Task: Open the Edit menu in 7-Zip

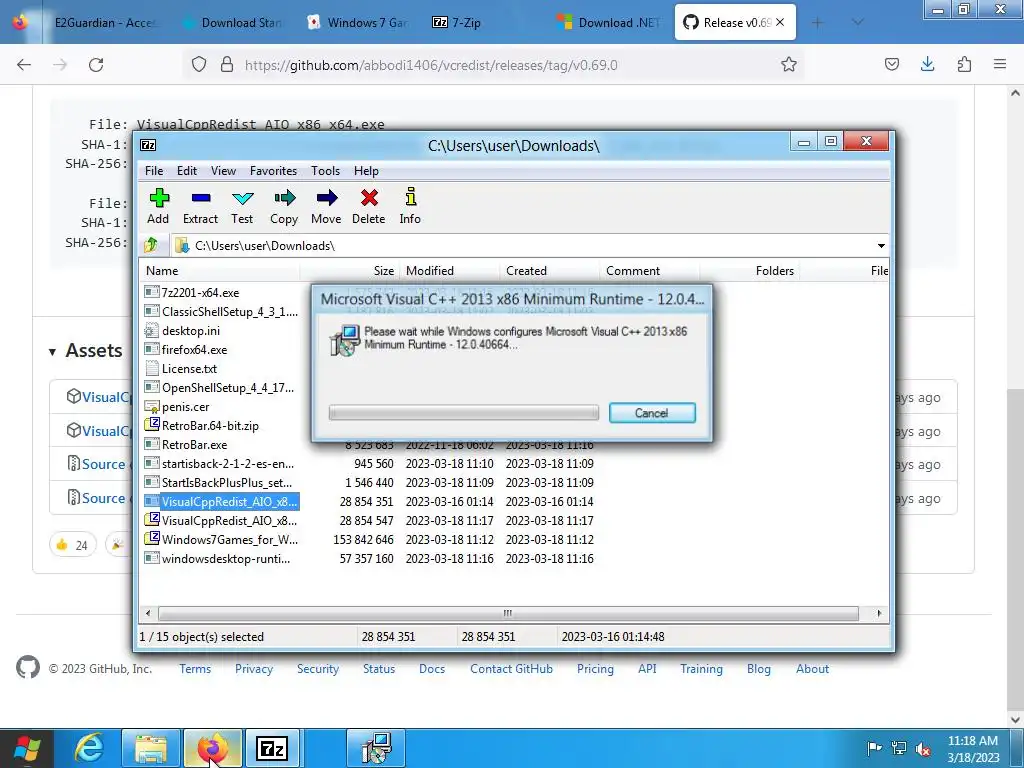Action: click(187, 170)
